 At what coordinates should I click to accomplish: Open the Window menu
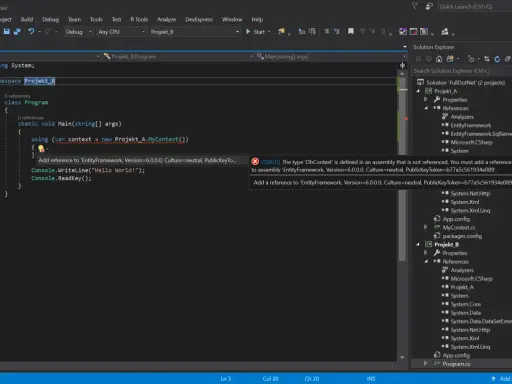[232, 19]
